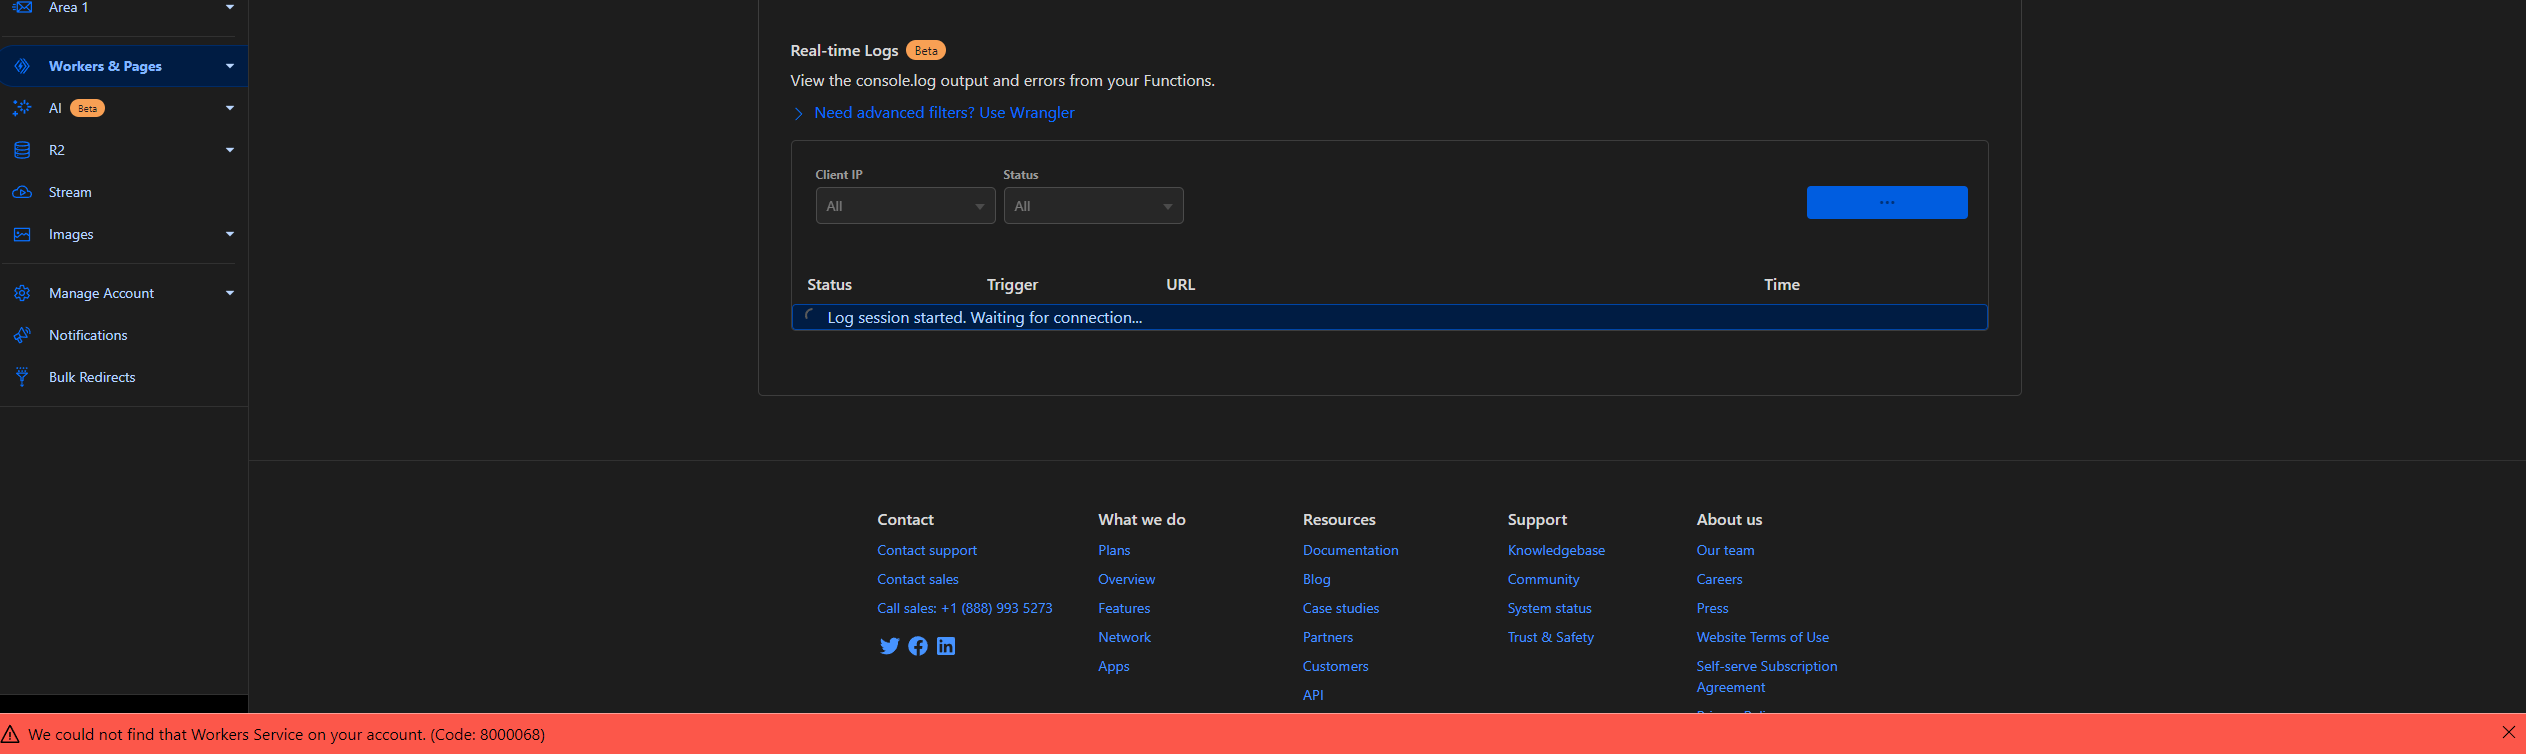Click the AI sparkle icon in sidebar
The height and width of the screenshot is (754, 2526).
click(22, 108)
